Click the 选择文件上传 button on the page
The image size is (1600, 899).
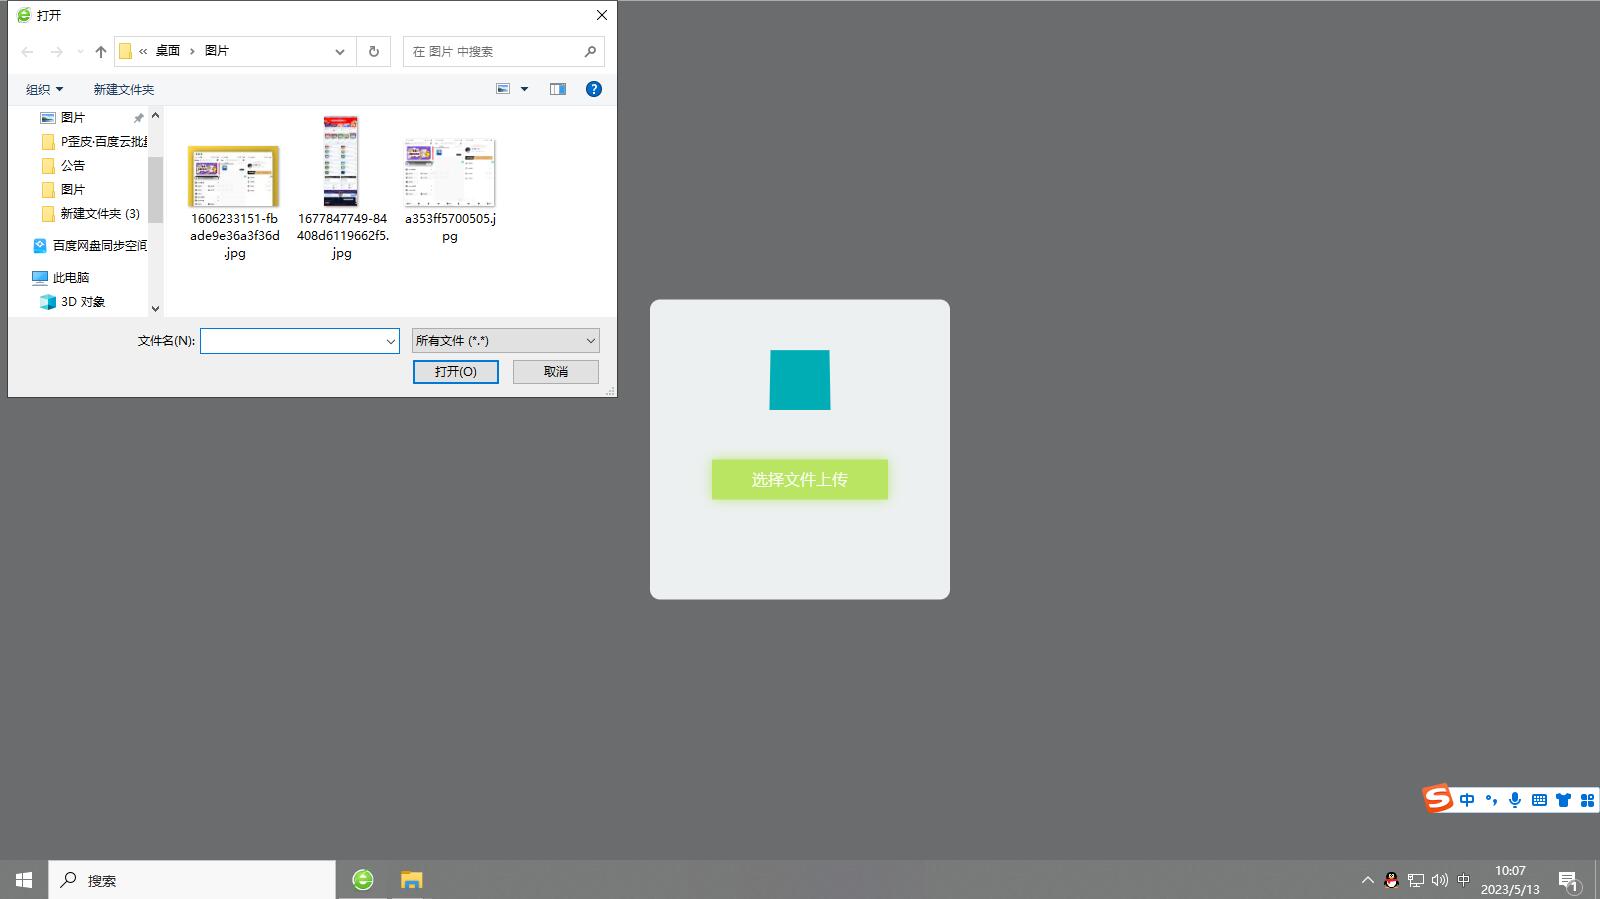coord(800,480)
